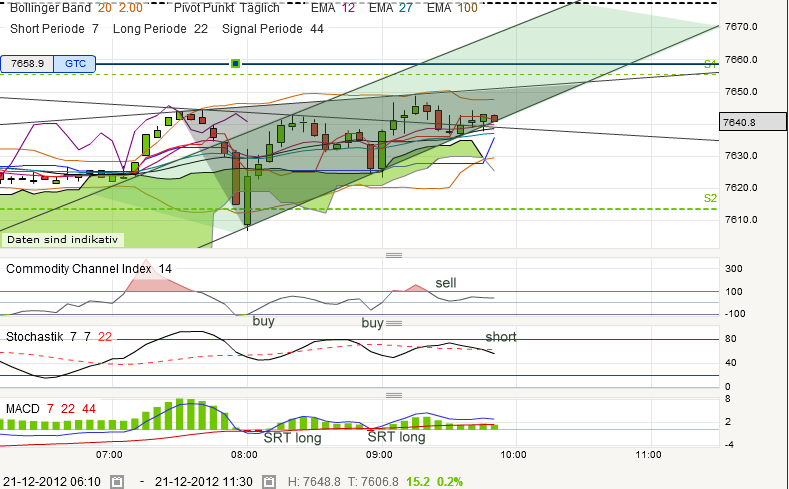Click the current price tag 7640.8
Image resolution: width=789 pixels, height=489 pixels.
point(753,122)
